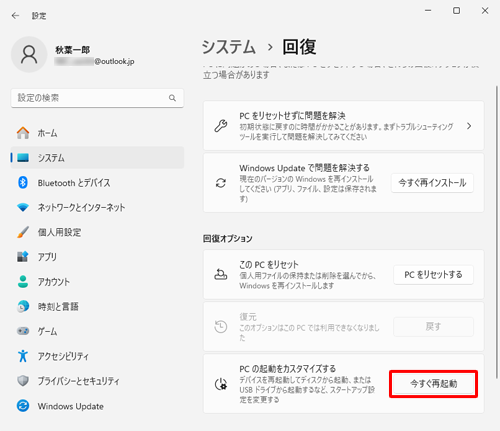The width and height of the screenshot is (500, 431).
Task: Click PC をリセットする button
Action: [x=433, y=275]
